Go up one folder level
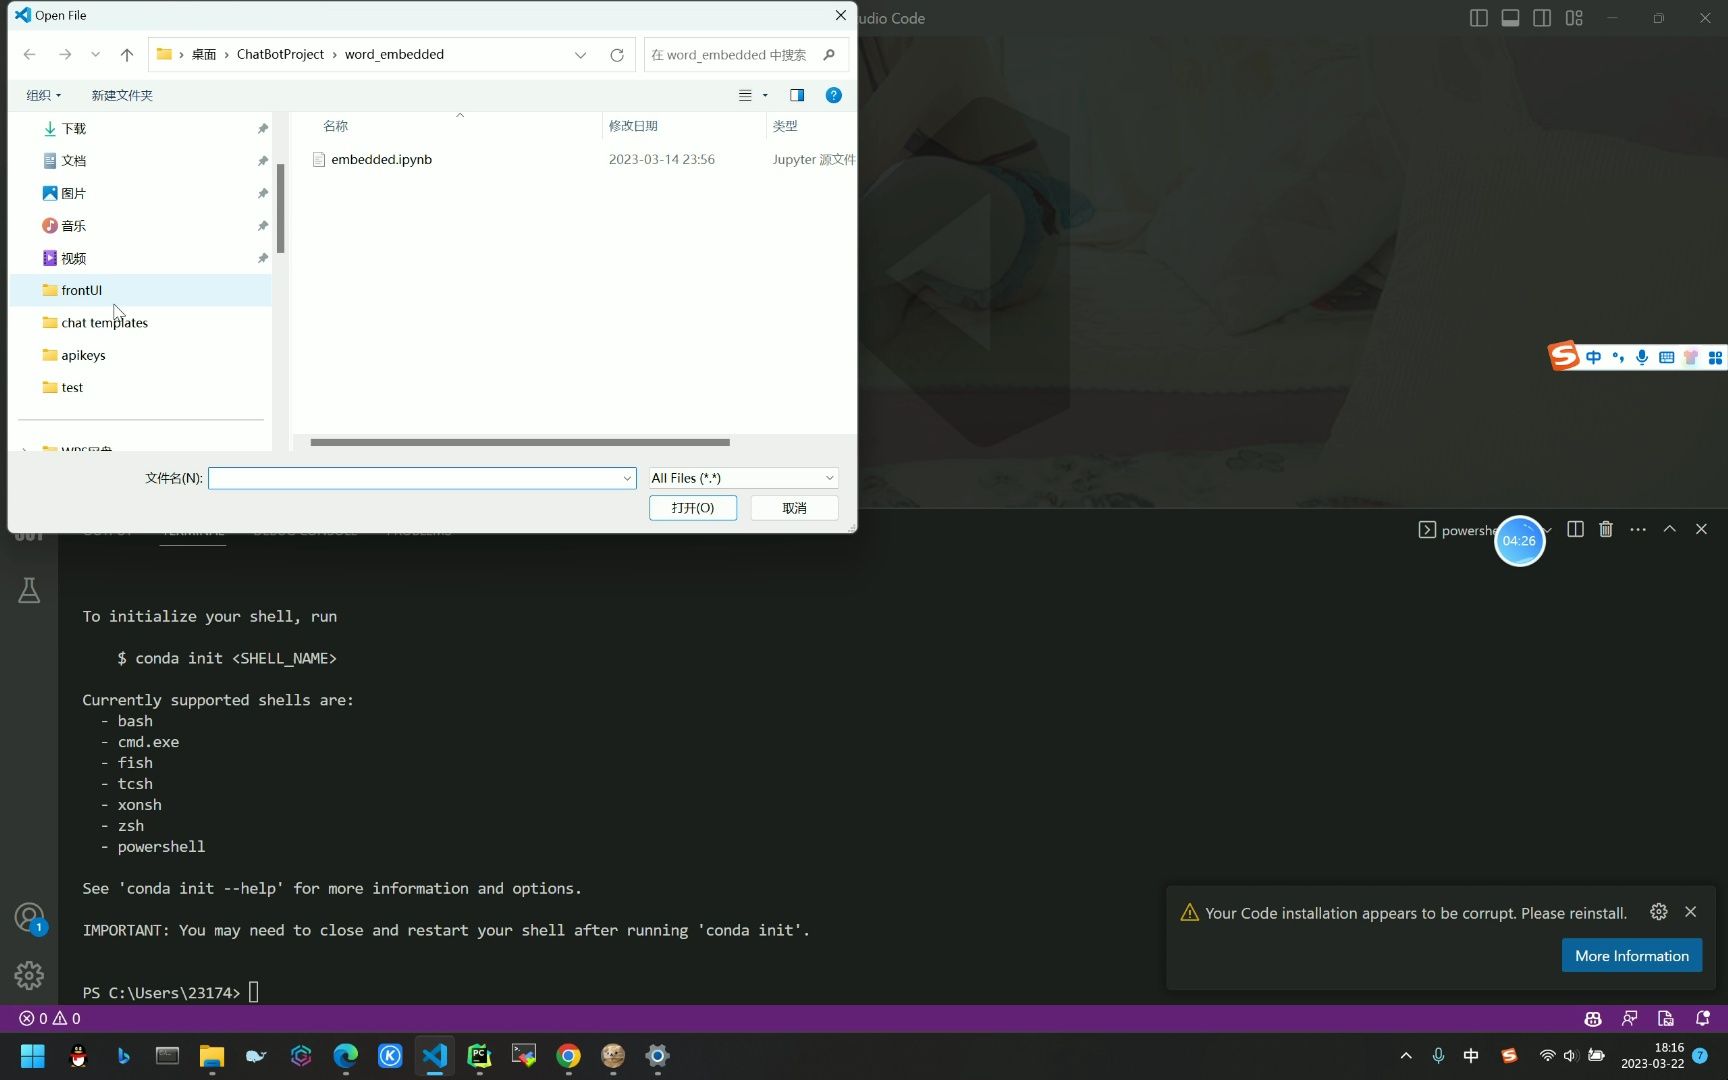This screenshot has width=1728, height=1080. point(126,55)
